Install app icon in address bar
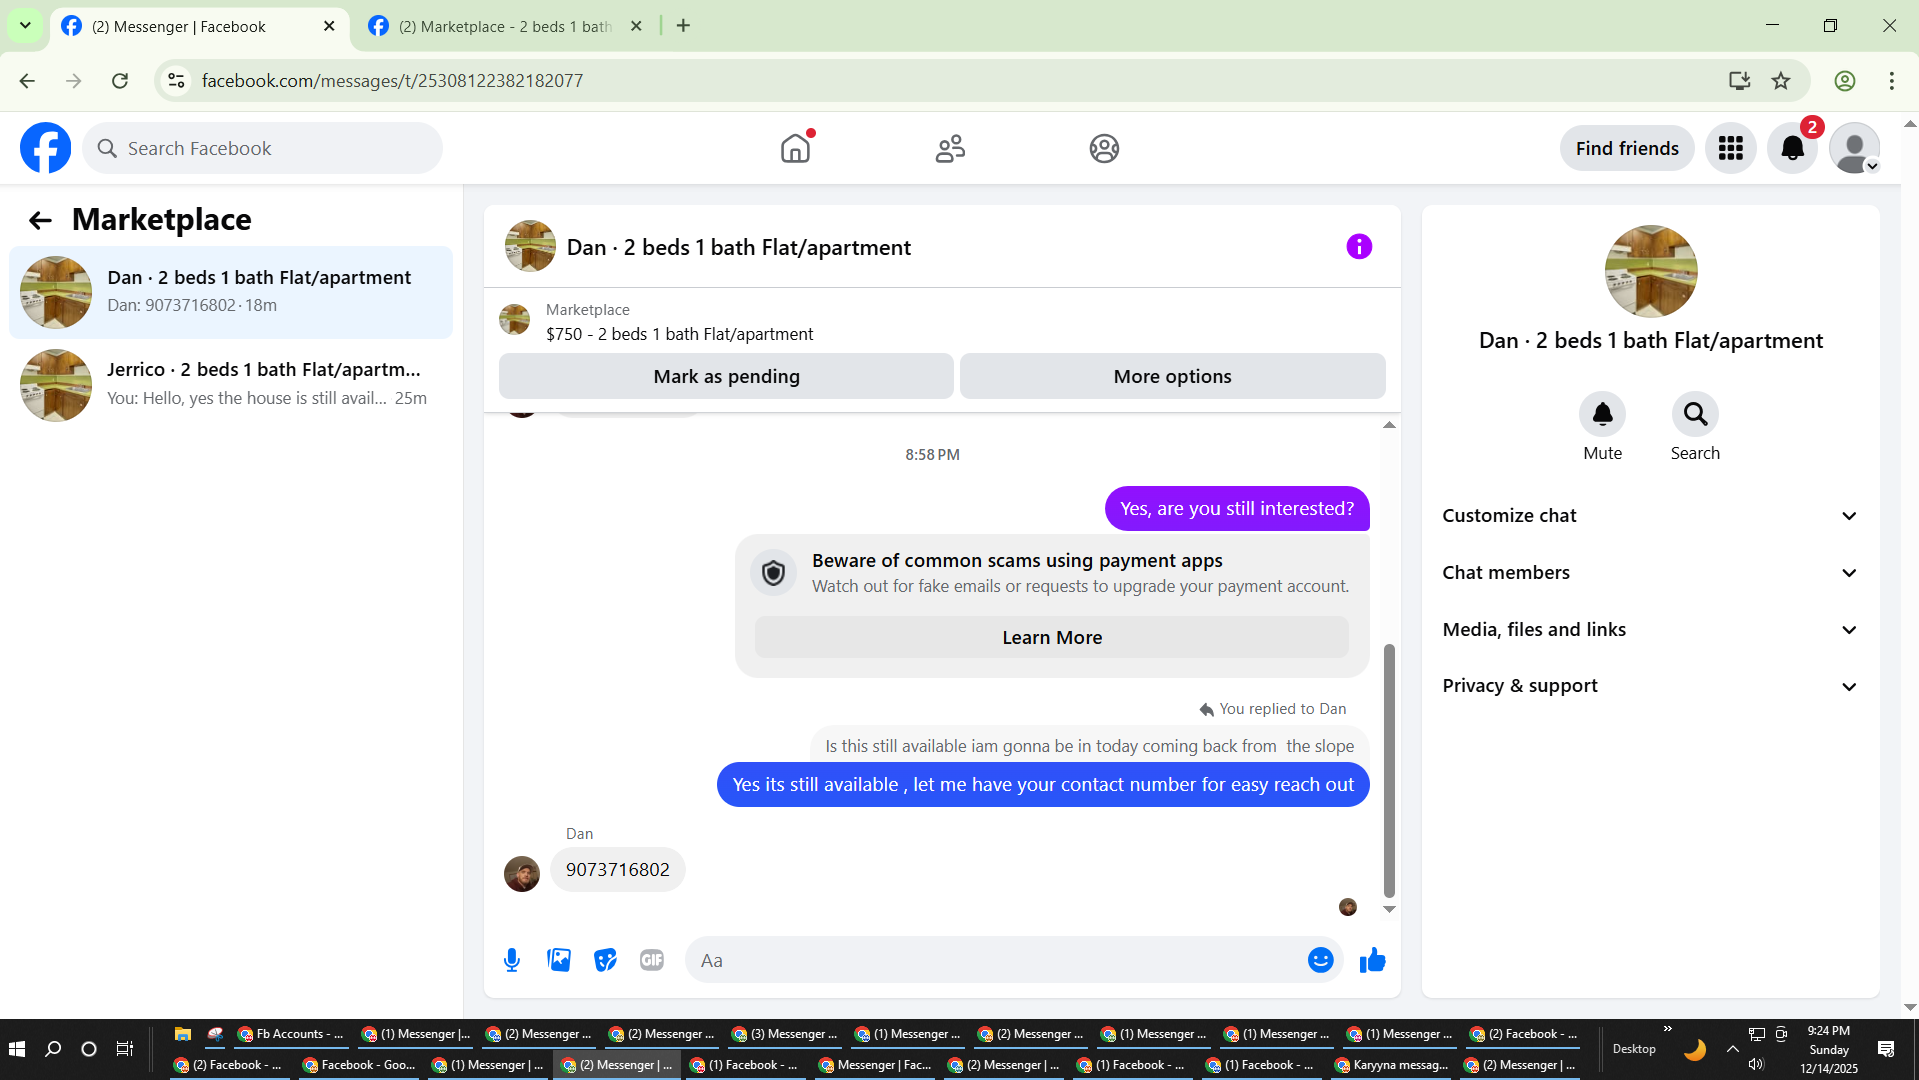The image size is (1919, 1080). point(1739,81)
